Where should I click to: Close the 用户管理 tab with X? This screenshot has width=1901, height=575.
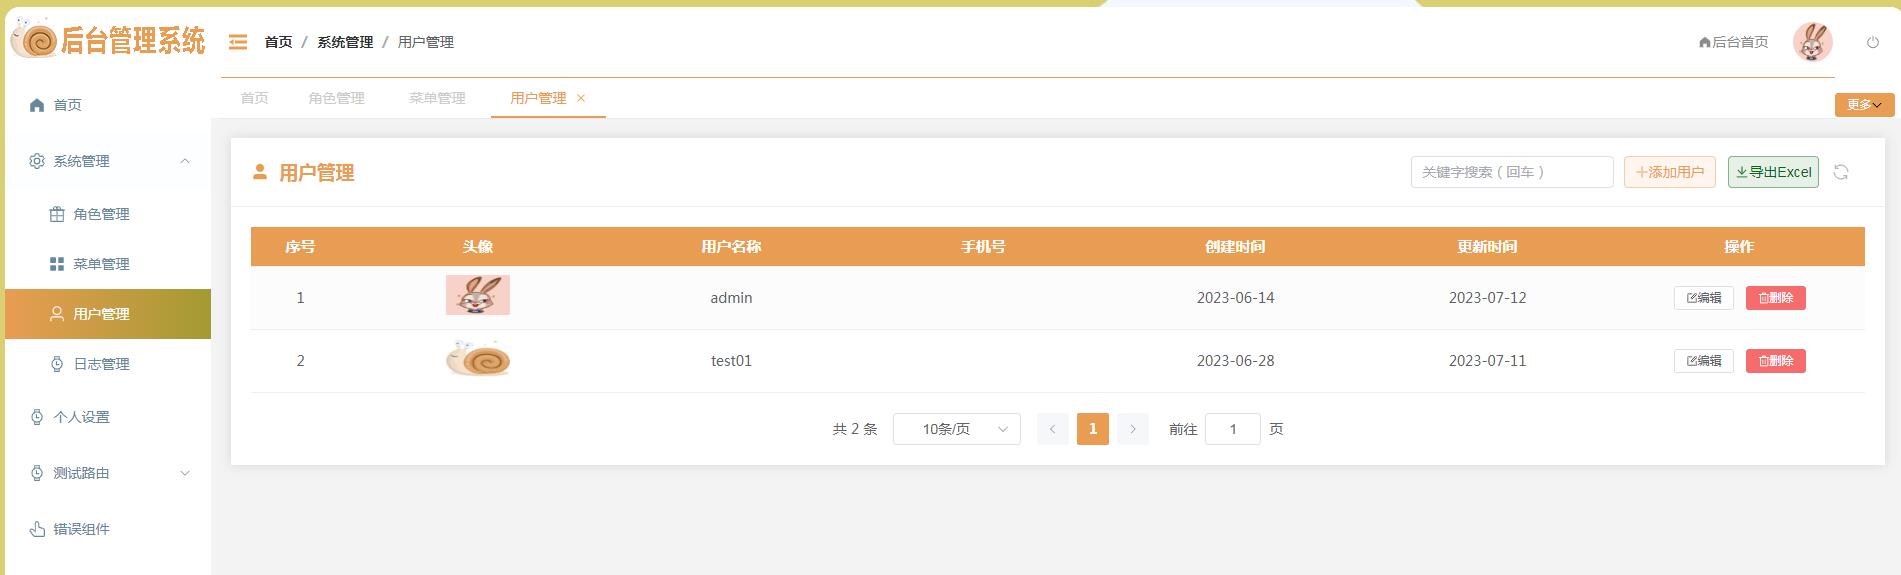tap(581, 98)
